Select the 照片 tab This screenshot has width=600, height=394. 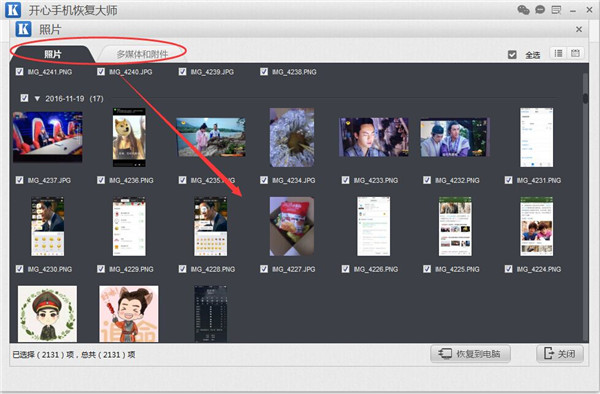click(52, 54)
